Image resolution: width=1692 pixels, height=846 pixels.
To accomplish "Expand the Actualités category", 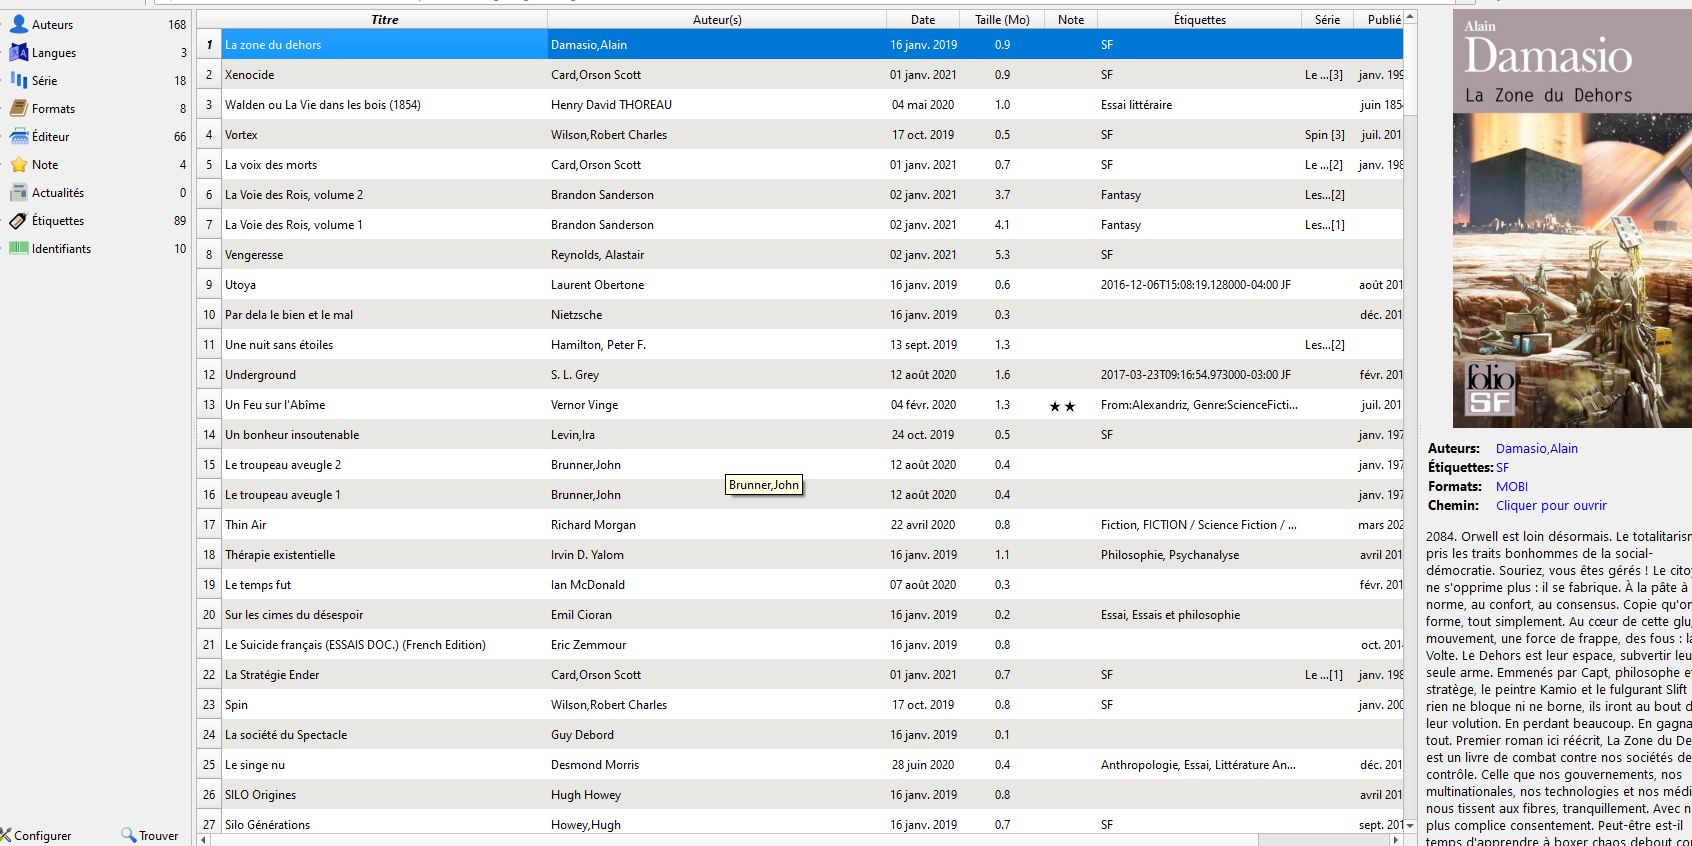I will point(58,192).
